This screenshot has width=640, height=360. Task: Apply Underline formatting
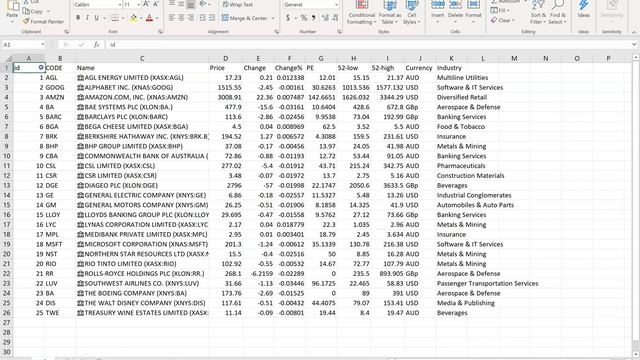tap(96, 18)
